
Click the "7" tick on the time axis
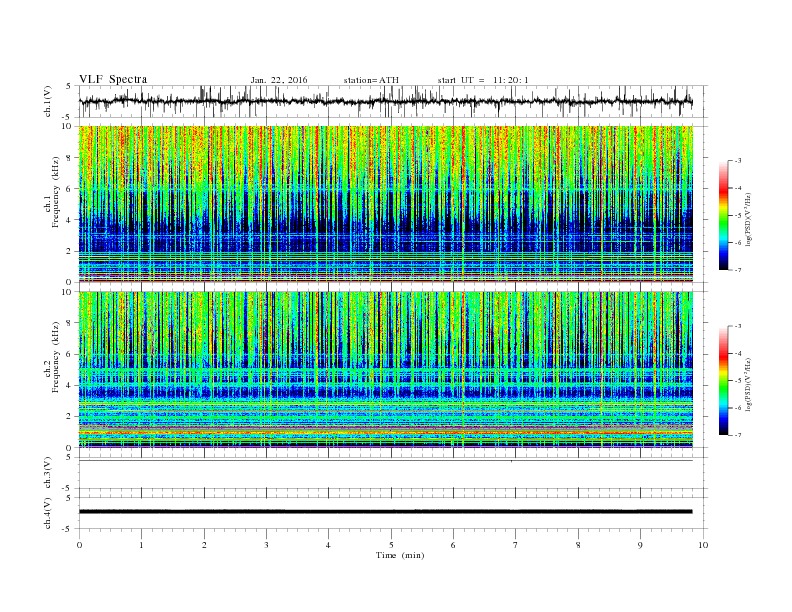coord(516,545)
